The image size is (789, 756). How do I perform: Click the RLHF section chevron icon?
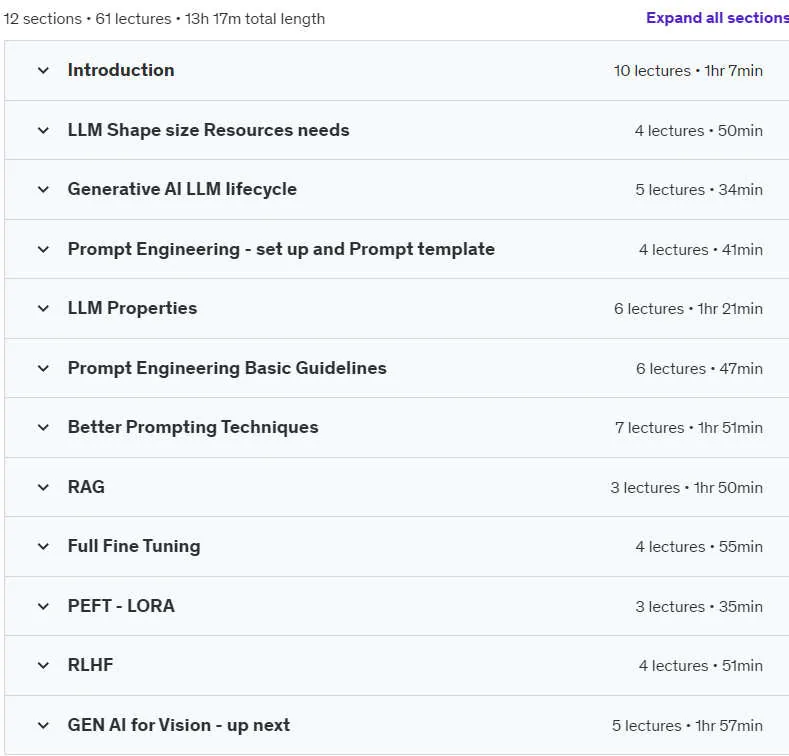(x=43, y=665)
